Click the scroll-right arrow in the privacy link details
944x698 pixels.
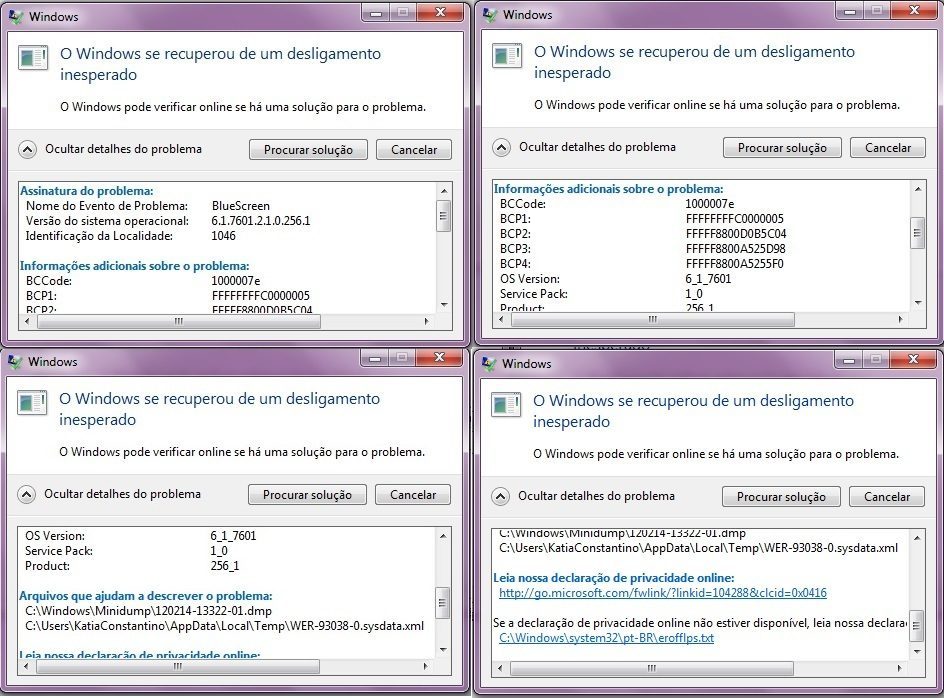point(899,668)
